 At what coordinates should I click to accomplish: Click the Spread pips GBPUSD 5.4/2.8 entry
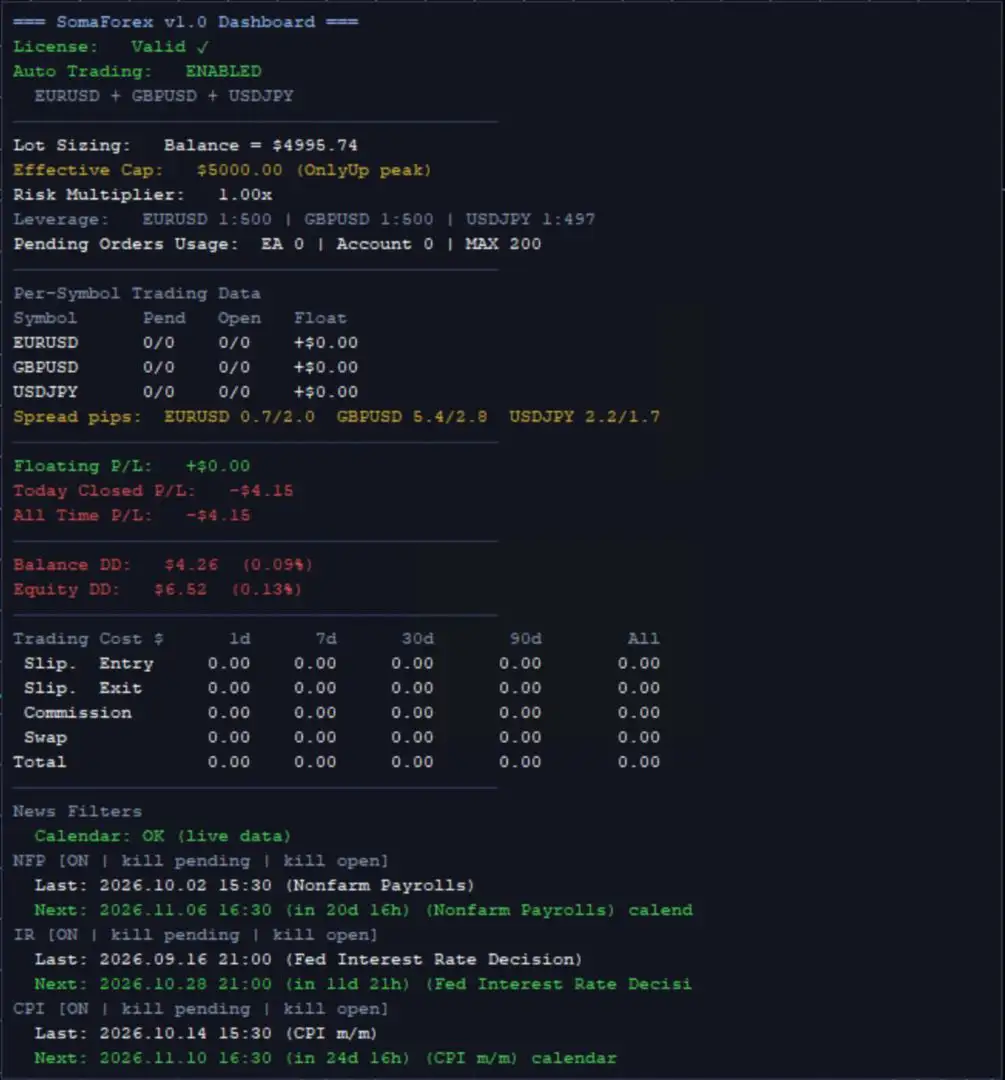tap(412, 417)
